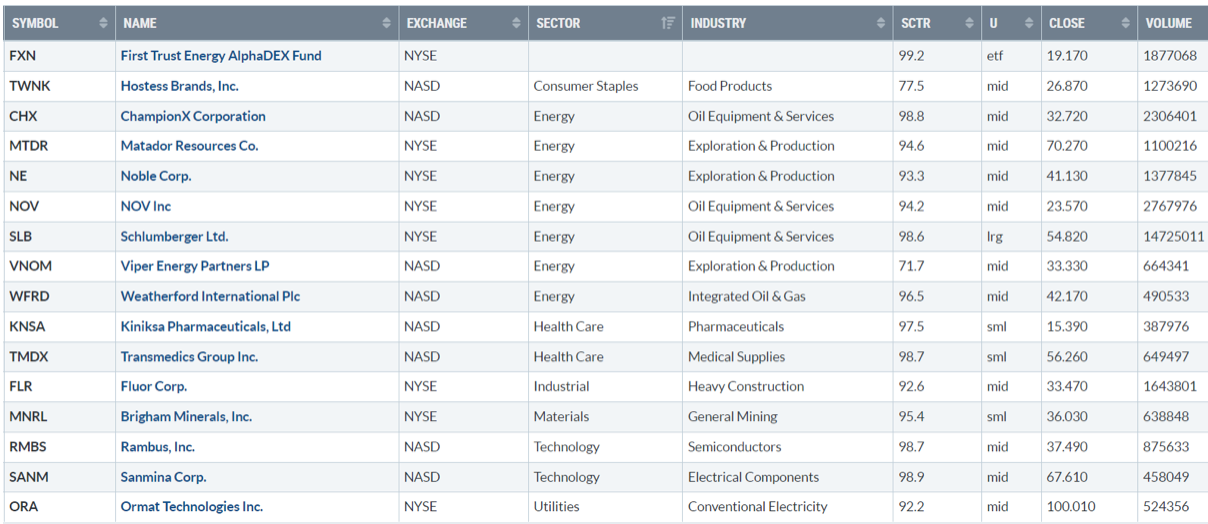Click the active sort icon in the SECTOR header
This screenshot has width=1208, height=524.
click(668, 23)
